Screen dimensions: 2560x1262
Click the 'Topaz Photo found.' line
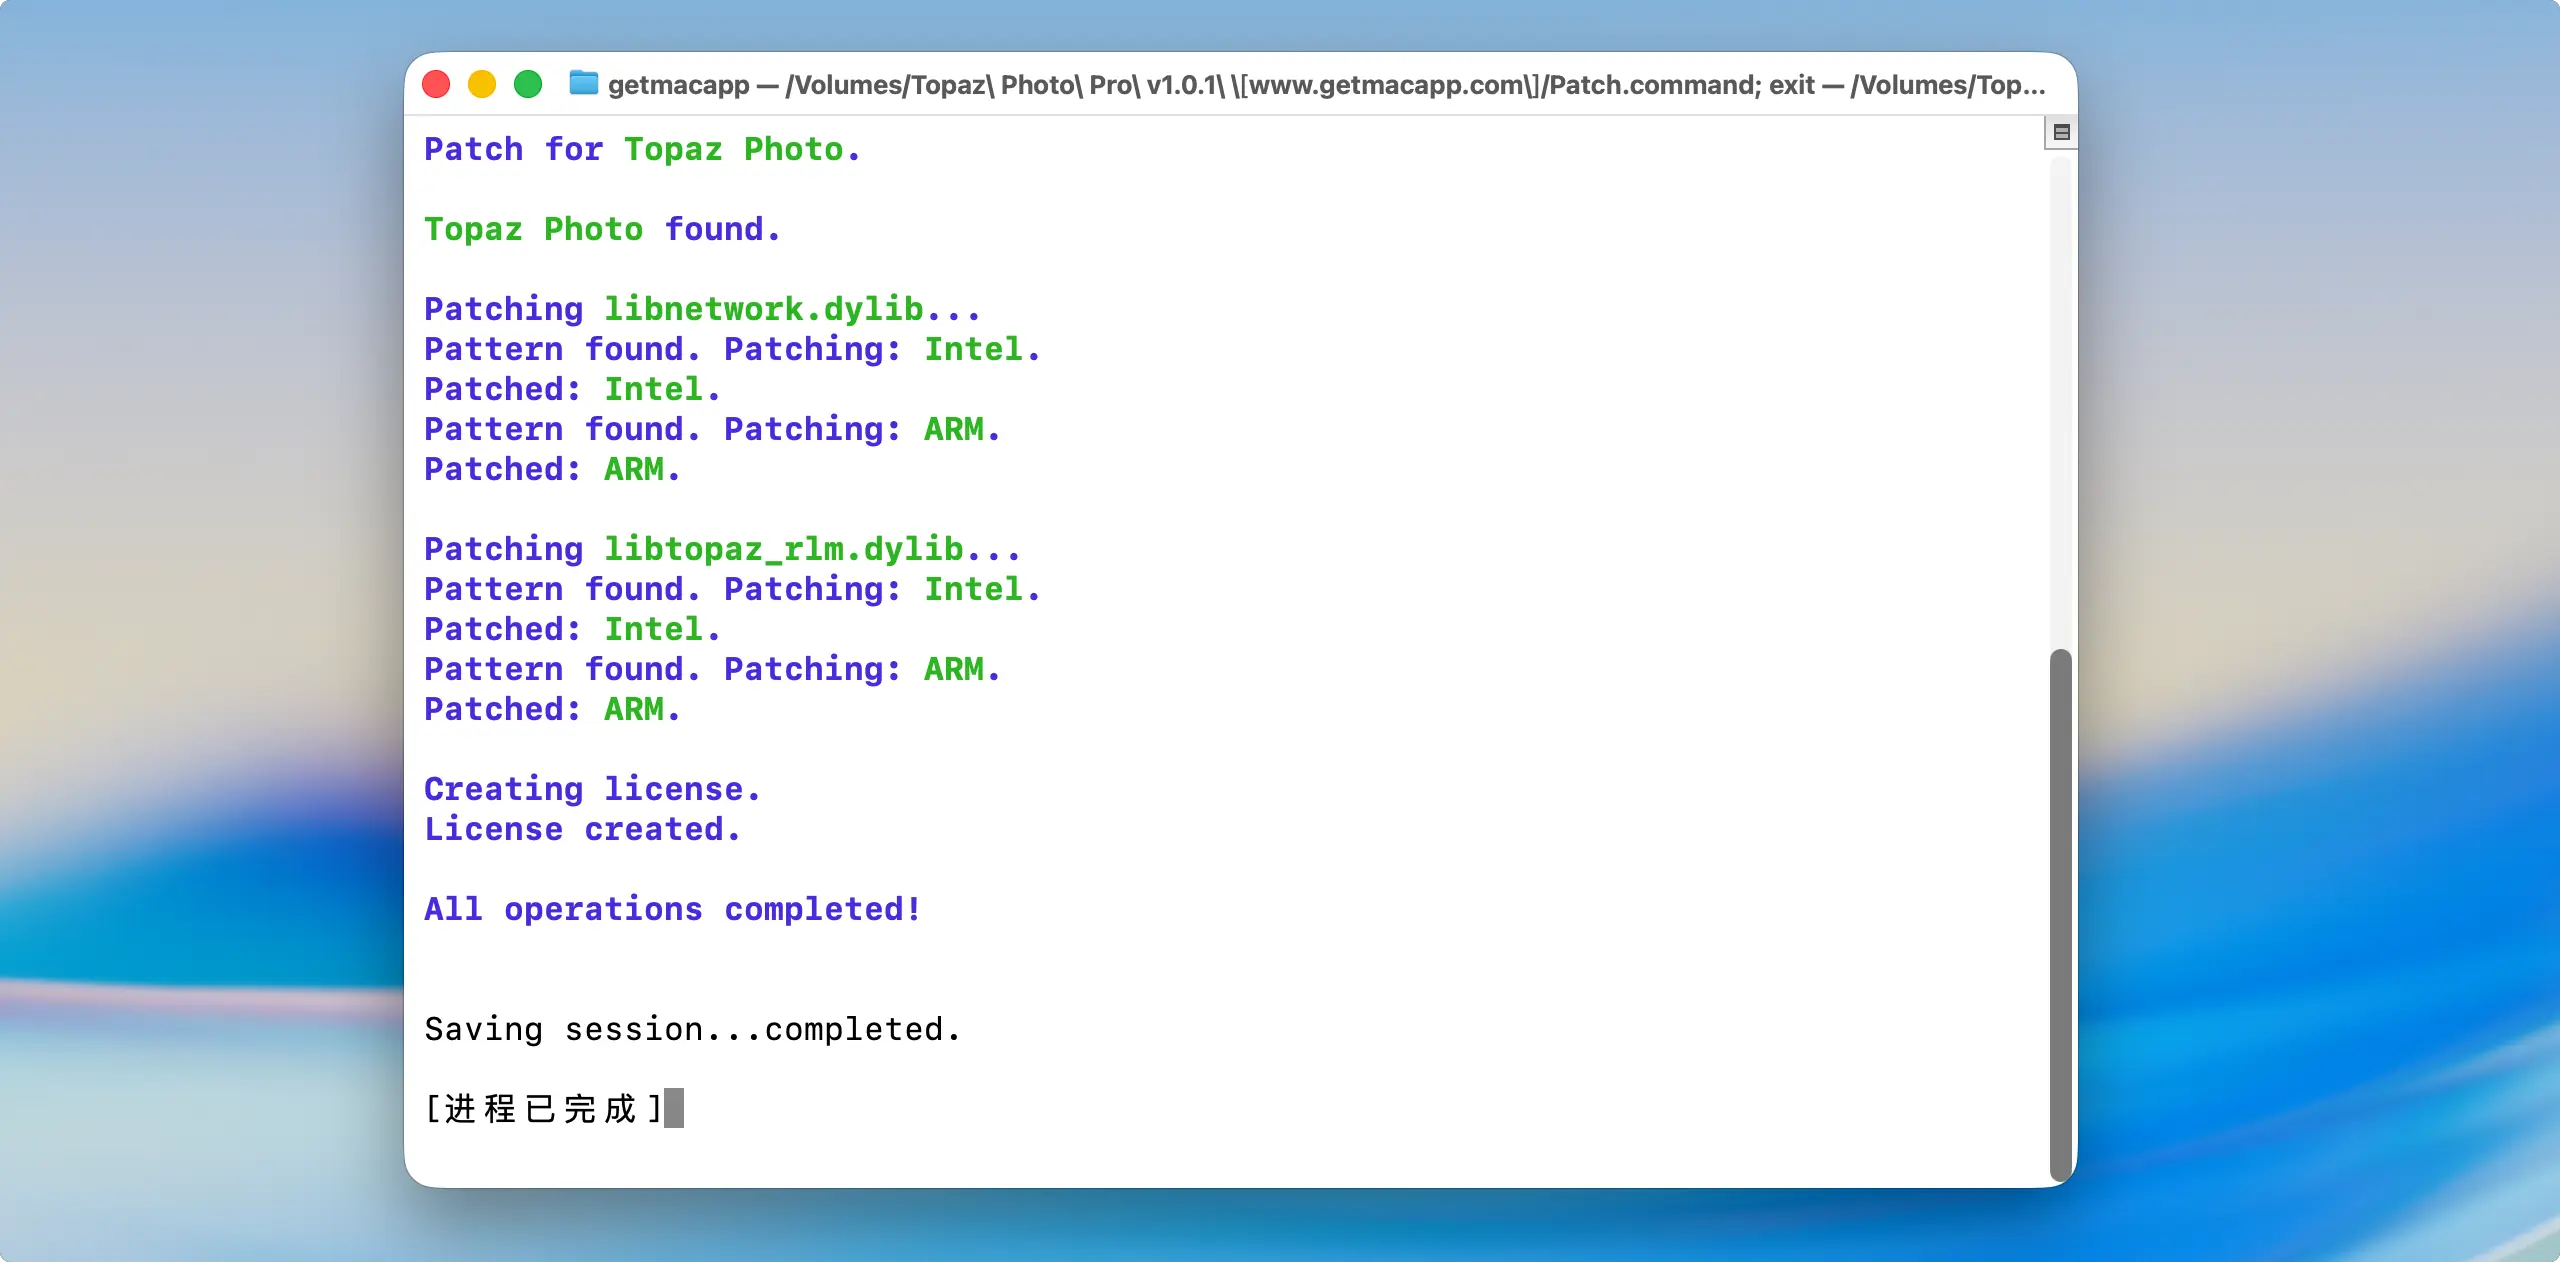[x=602, y=229]
